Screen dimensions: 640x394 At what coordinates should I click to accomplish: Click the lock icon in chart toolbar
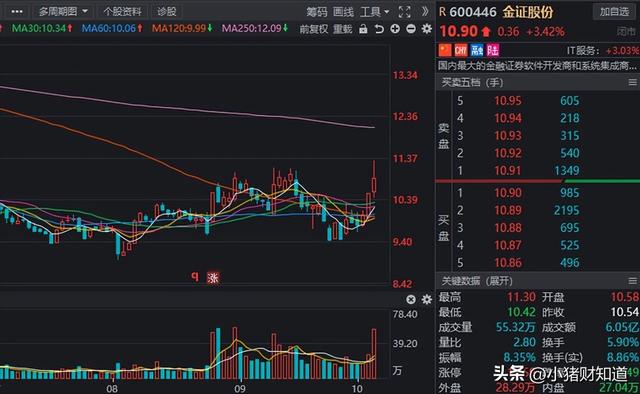(x=363, y=29)
